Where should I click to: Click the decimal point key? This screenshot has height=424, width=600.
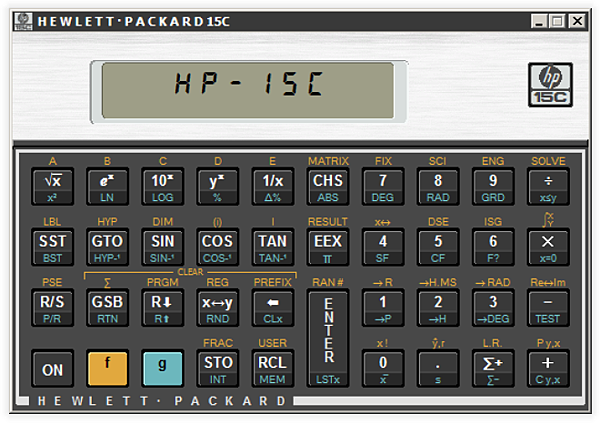[x=438, y=369]
